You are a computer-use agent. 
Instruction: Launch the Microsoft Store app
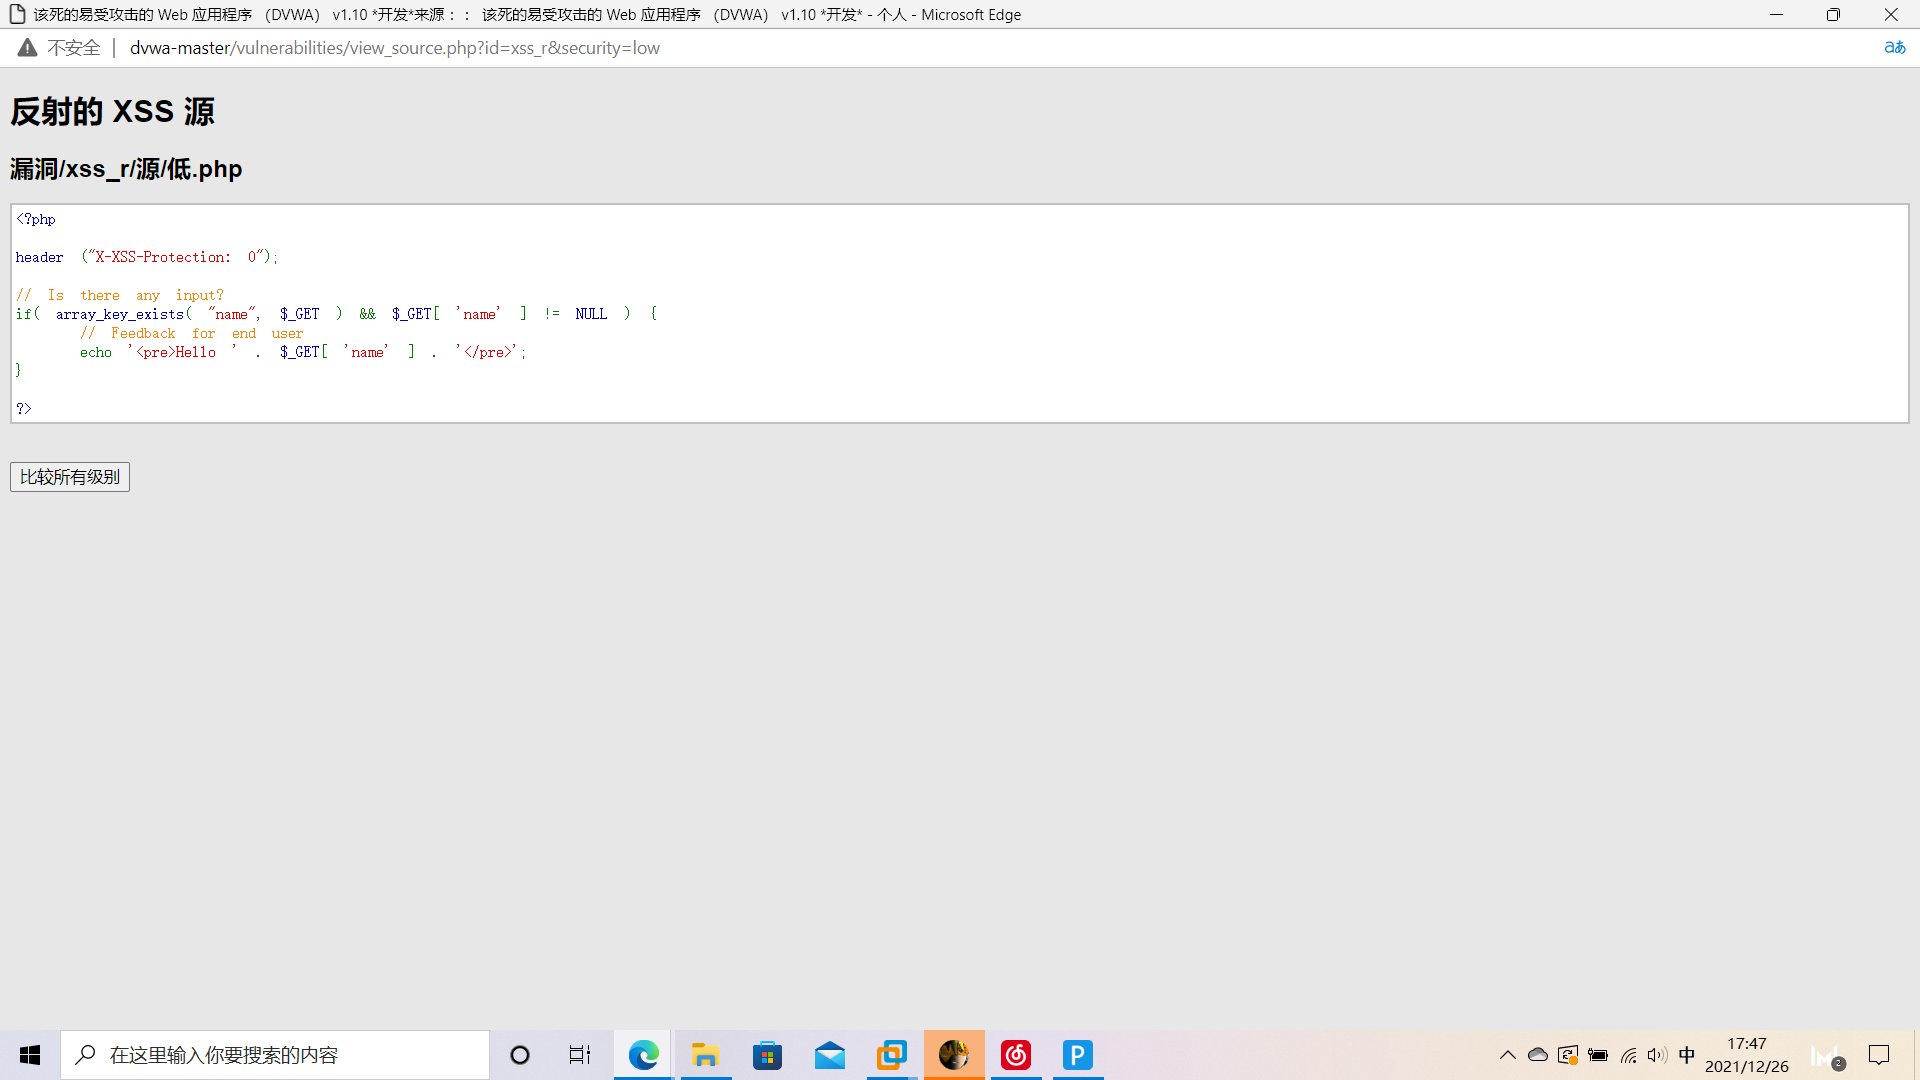click(x=767, y=1055)
